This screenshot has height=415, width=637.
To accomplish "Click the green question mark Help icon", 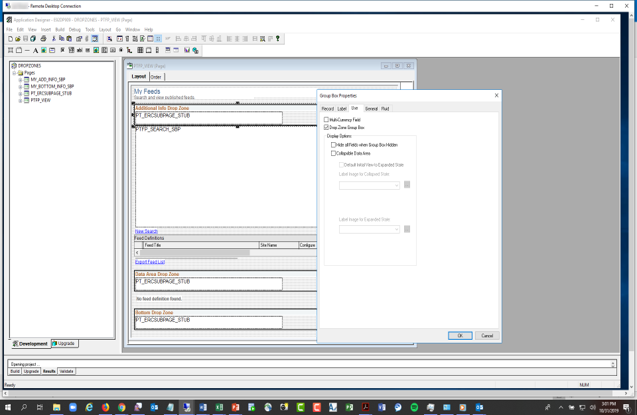I will [278, 39].
